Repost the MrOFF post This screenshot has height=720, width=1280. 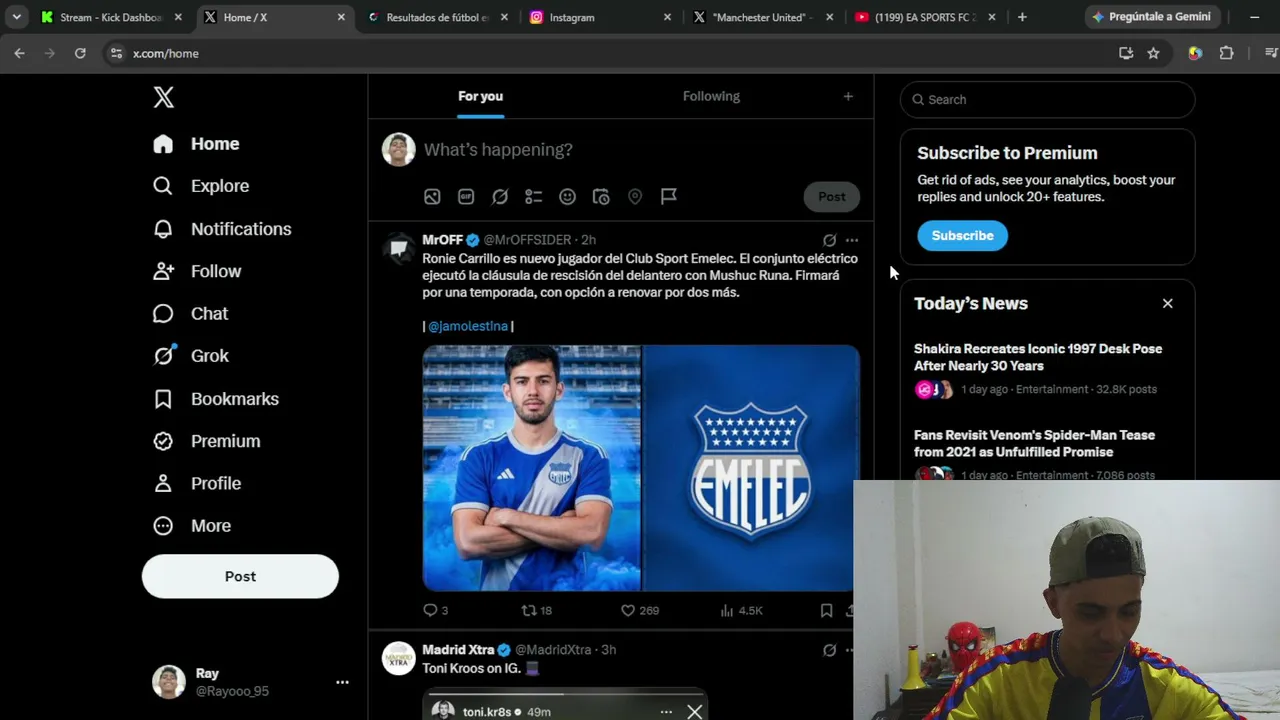537,610
